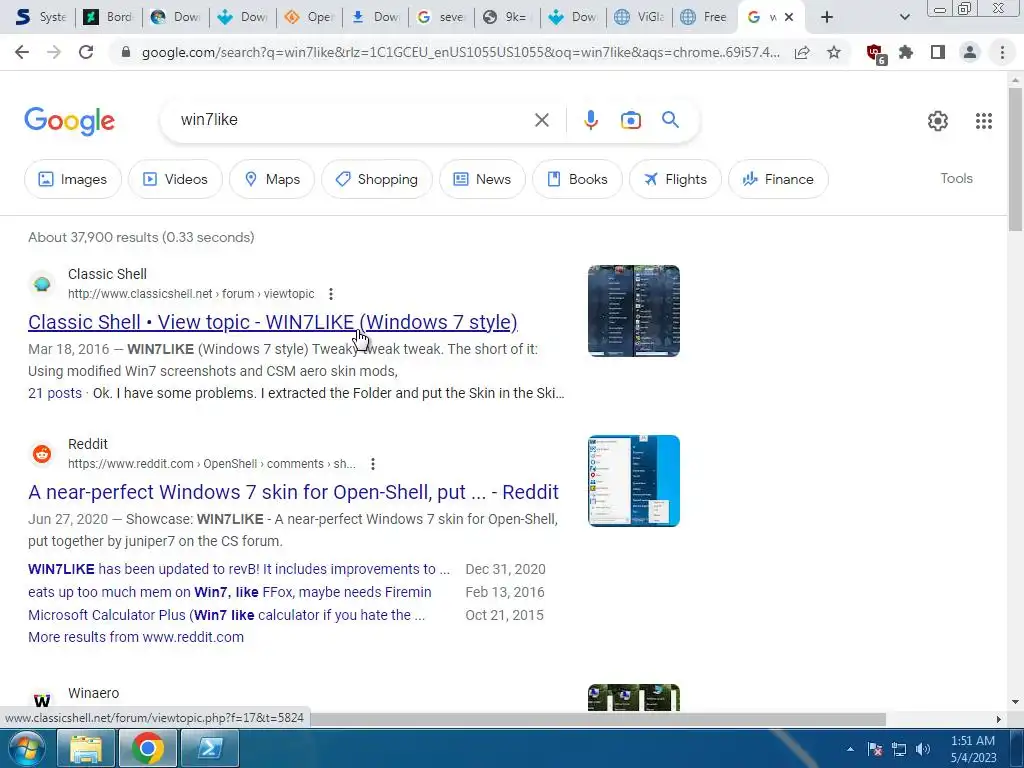The image size is (1024, 768).
Task: Show News results
Action: 482,179
